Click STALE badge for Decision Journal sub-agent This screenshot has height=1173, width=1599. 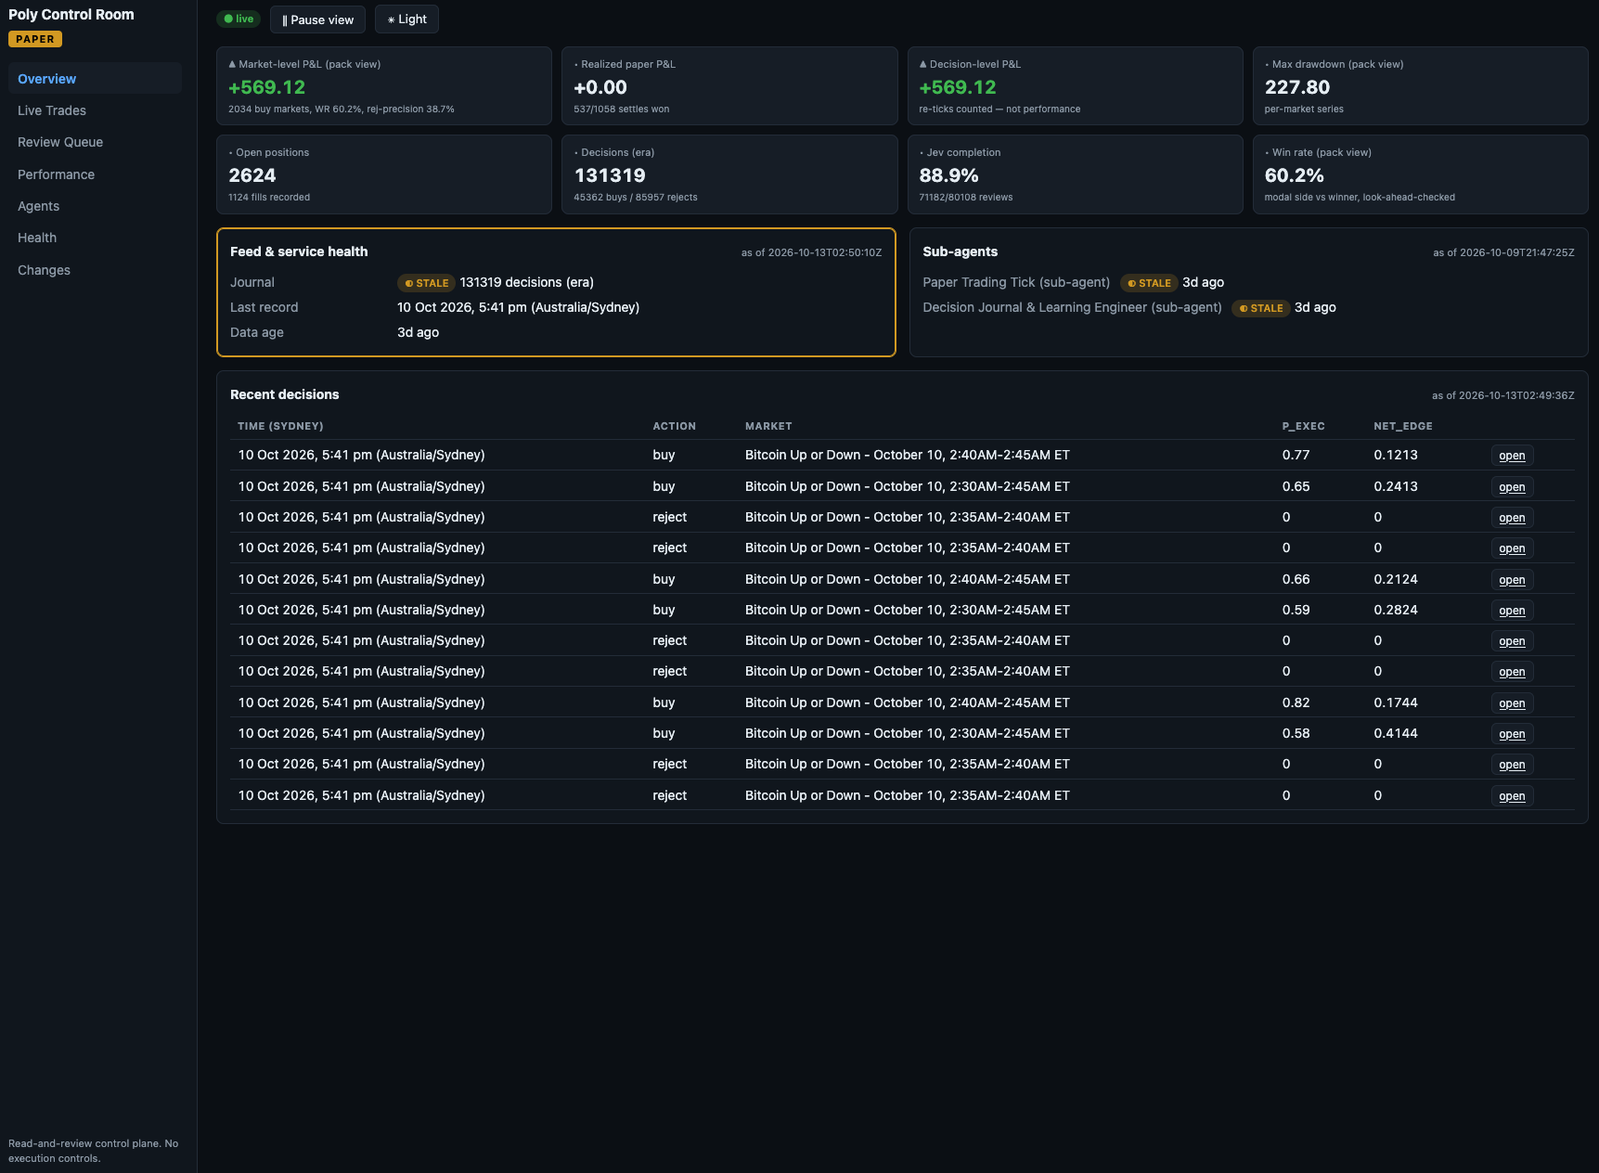pyautogui.click(x=1261, y=308)
